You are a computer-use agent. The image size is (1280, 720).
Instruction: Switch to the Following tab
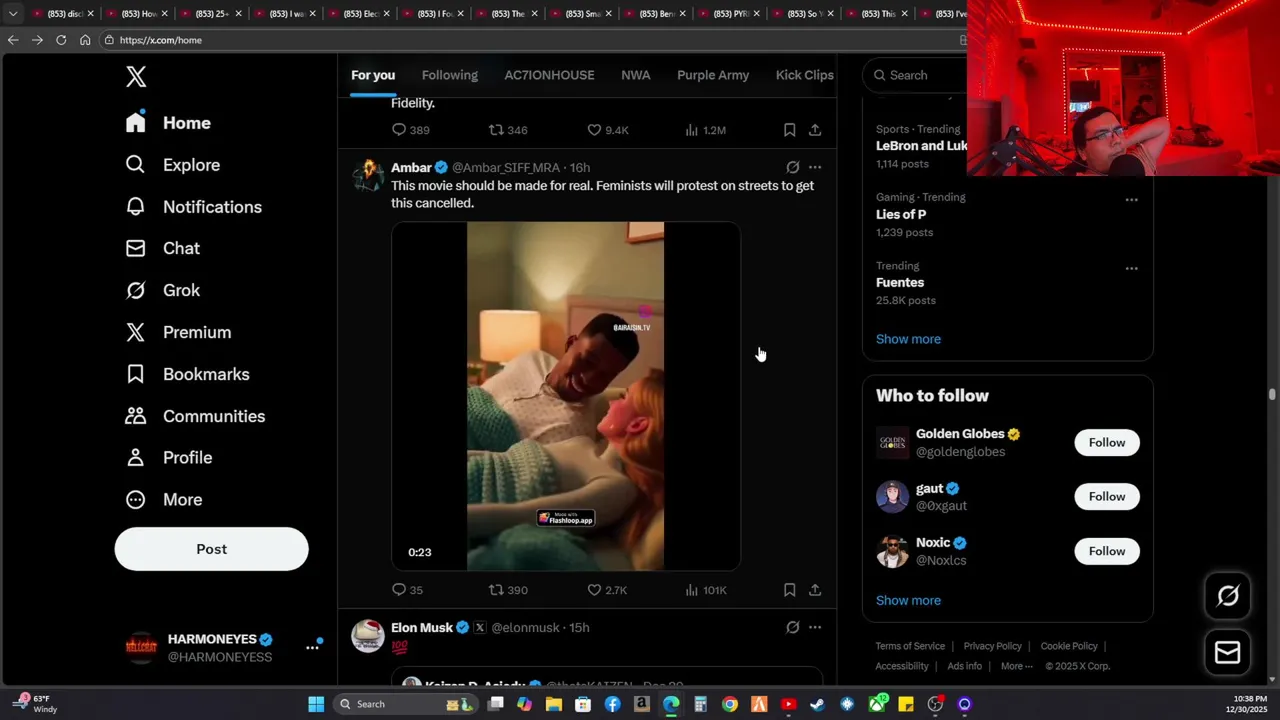pos(449,75)
